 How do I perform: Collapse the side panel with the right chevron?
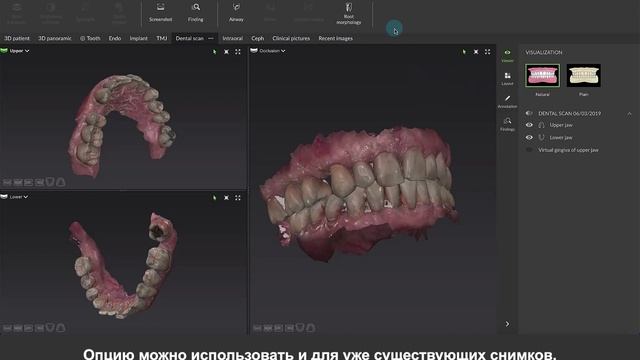507,324
